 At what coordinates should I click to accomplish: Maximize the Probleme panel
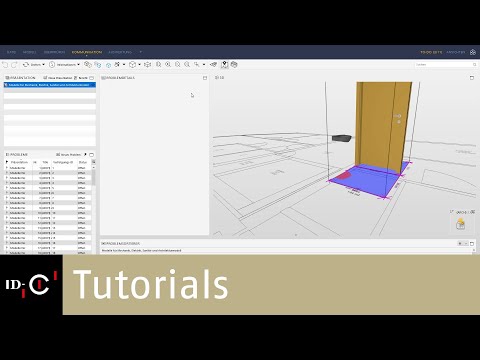92,155
